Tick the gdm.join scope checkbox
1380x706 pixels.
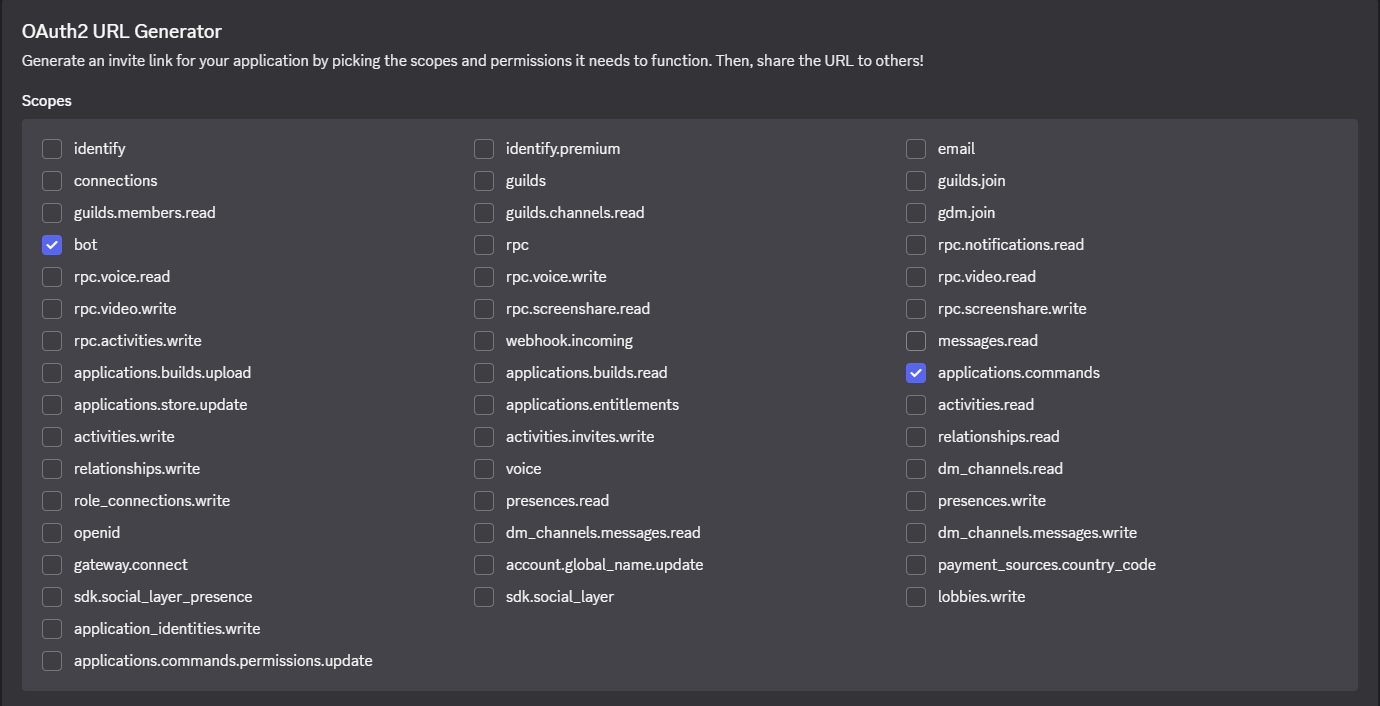pyautogui.click(x=916, y=213)
